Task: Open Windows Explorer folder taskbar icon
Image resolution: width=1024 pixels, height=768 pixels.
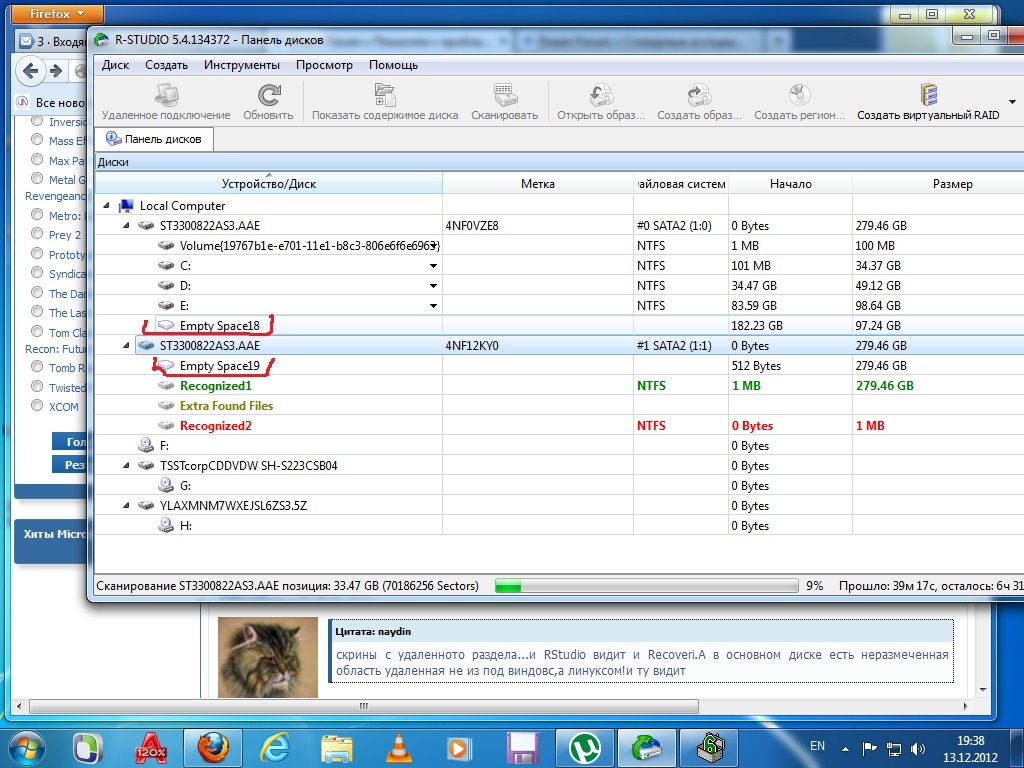Action: [337, 747]
